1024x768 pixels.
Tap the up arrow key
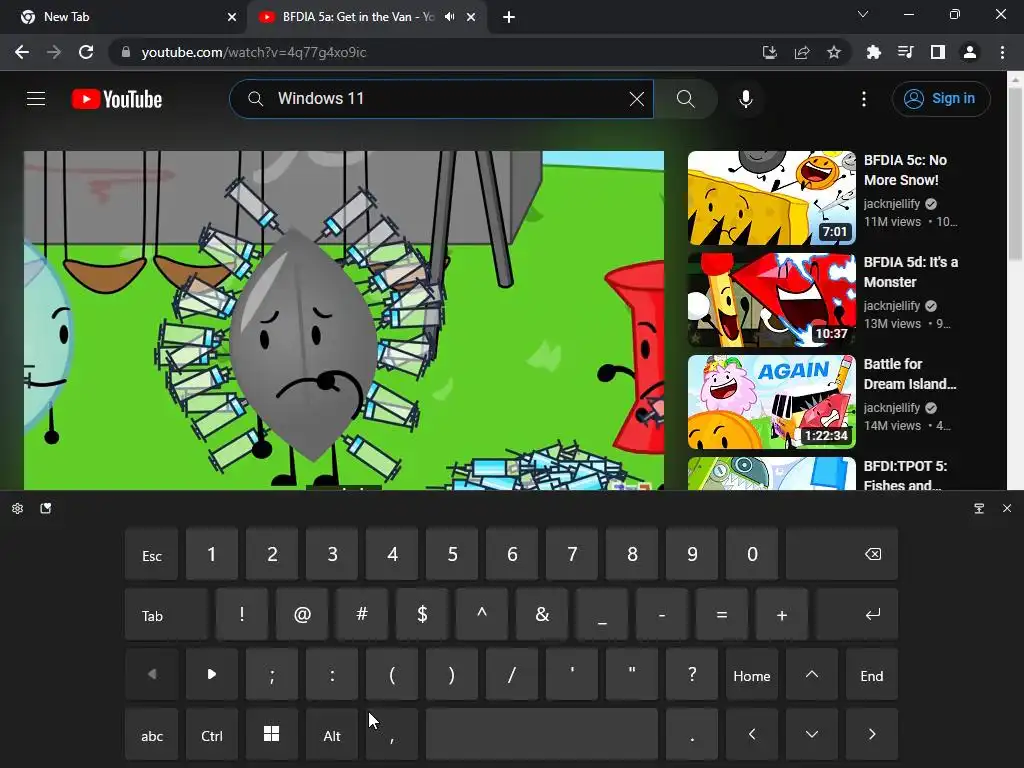coord(812,675)
